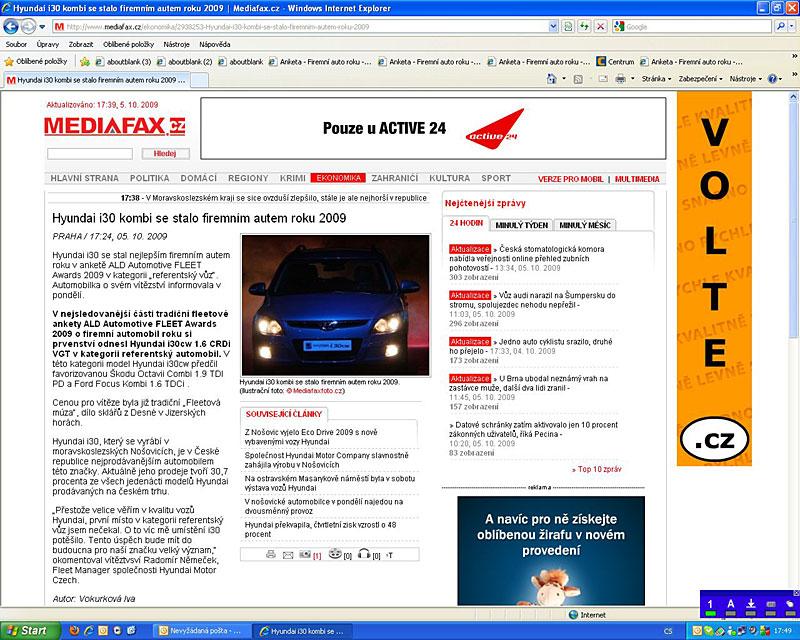Select the Hyundai i30 kombi browser tab
This screenshot has width=800, height=640.
point(97,80)
